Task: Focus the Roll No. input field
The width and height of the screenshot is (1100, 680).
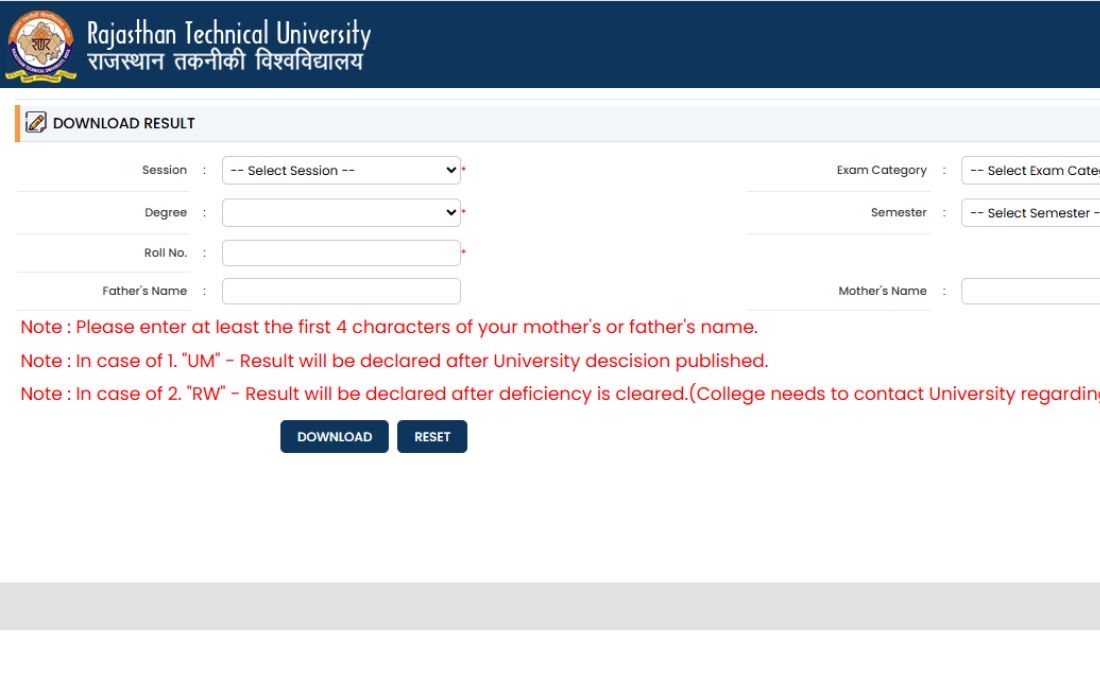Action: [341, 253]
